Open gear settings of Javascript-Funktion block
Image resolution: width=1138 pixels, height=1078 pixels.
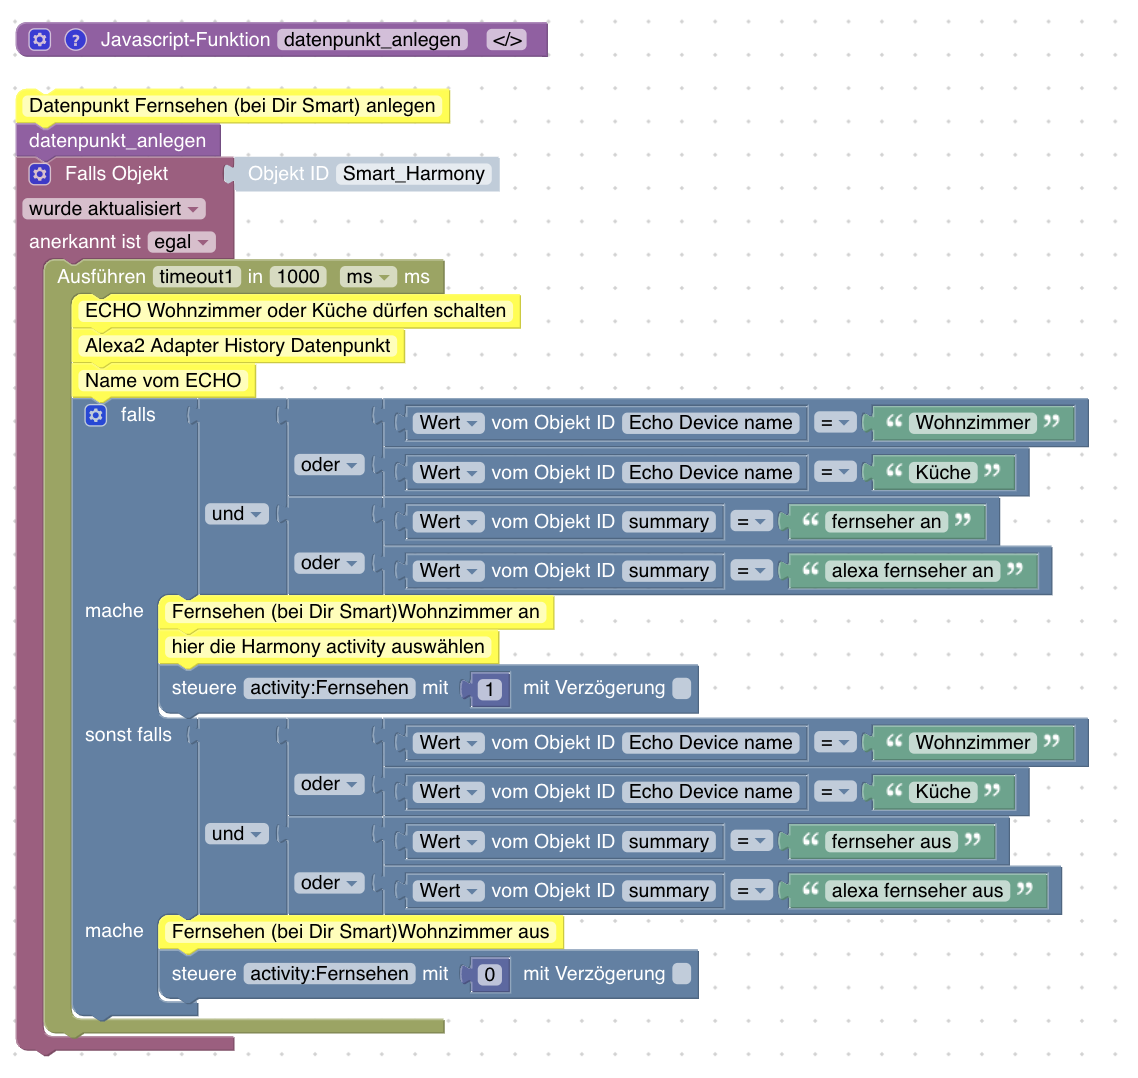pos(40,39)
